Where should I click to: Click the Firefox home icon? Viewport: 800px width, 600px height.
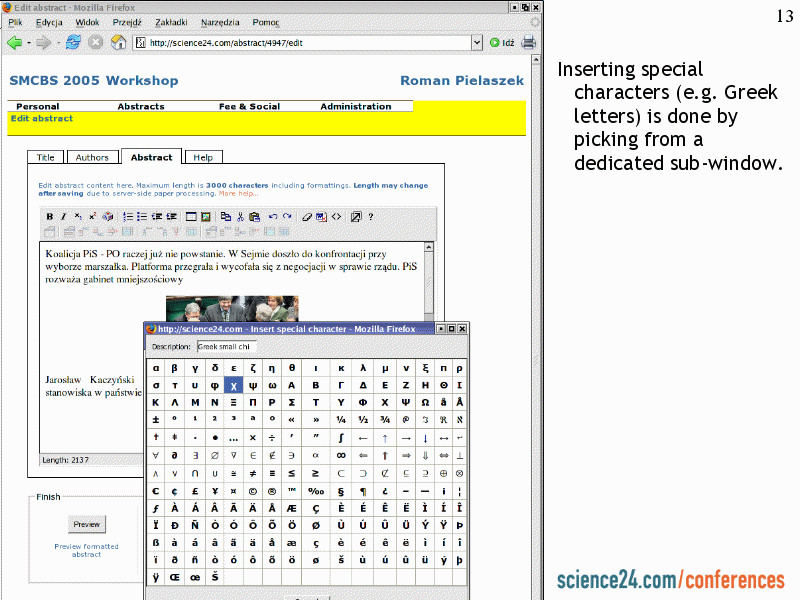click(118, 42)
